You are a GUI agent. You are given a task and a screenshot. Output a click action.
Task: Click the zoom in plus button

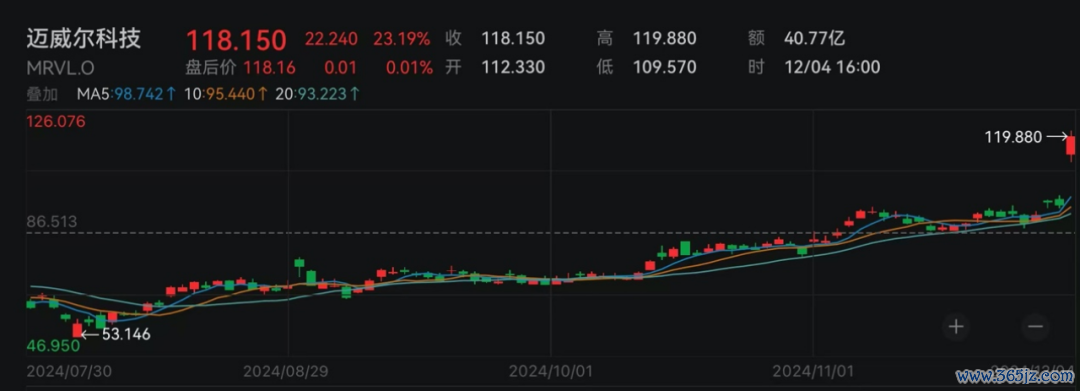coord(955,326)
